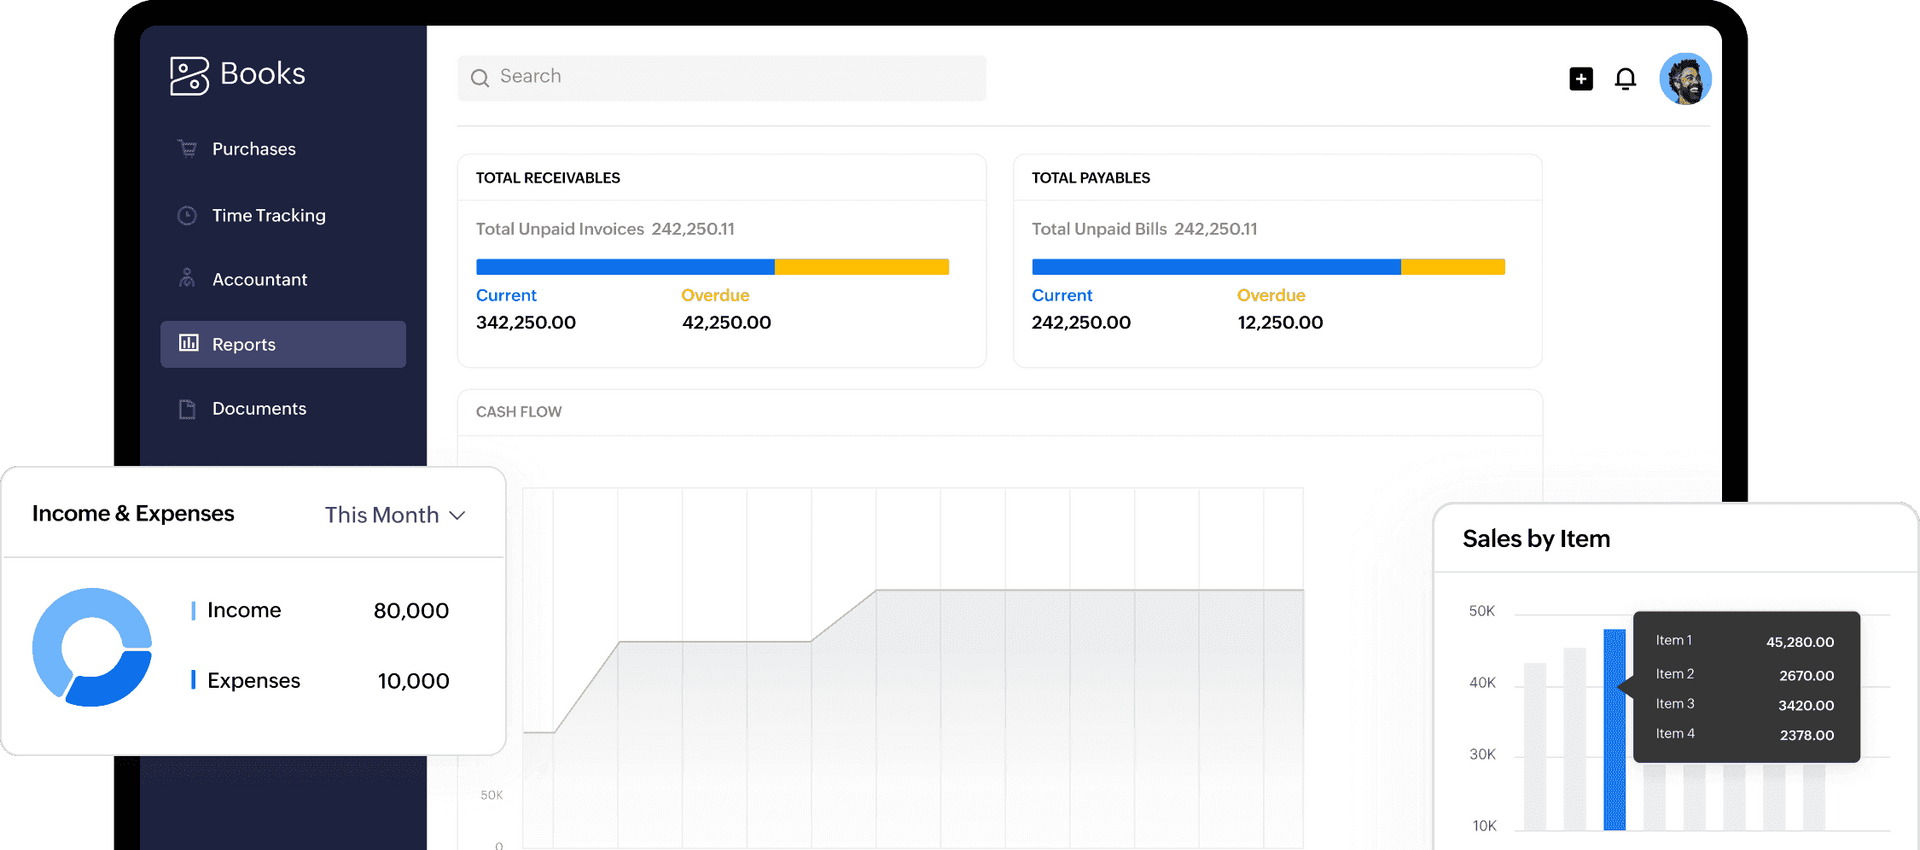Click the Overdue payables label
Image resolution: width=1920 pixels, height=850 pixels.
click(x=1271, y=295)
